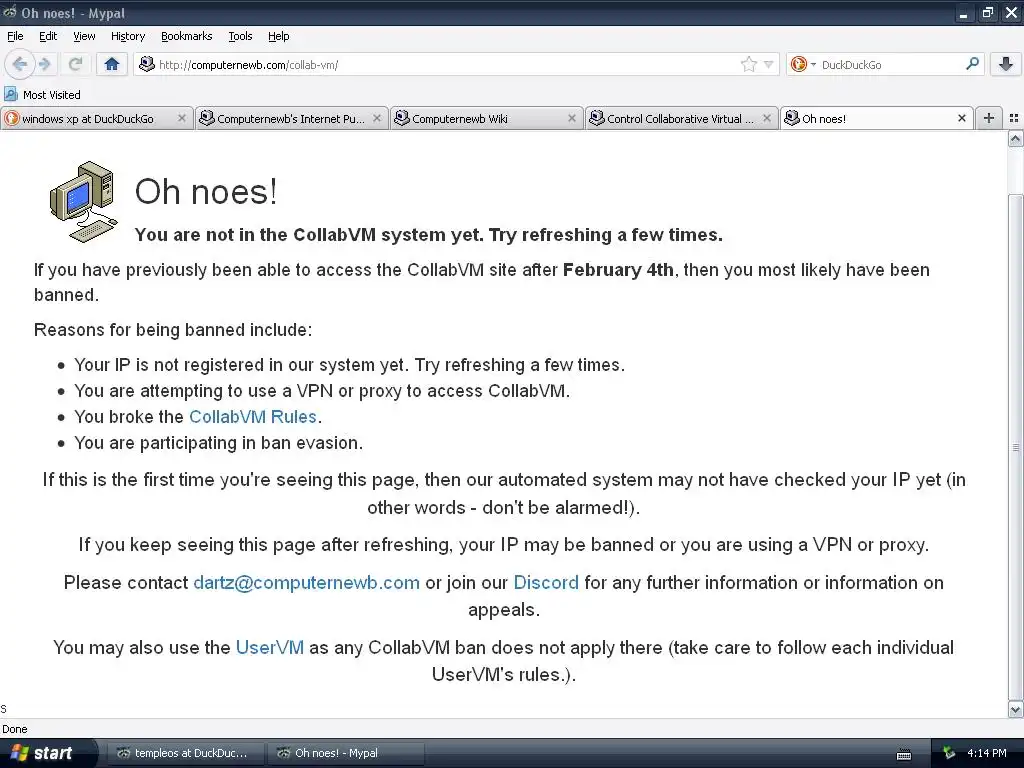Open the address bar history dropdown arrow

[769, 64]
